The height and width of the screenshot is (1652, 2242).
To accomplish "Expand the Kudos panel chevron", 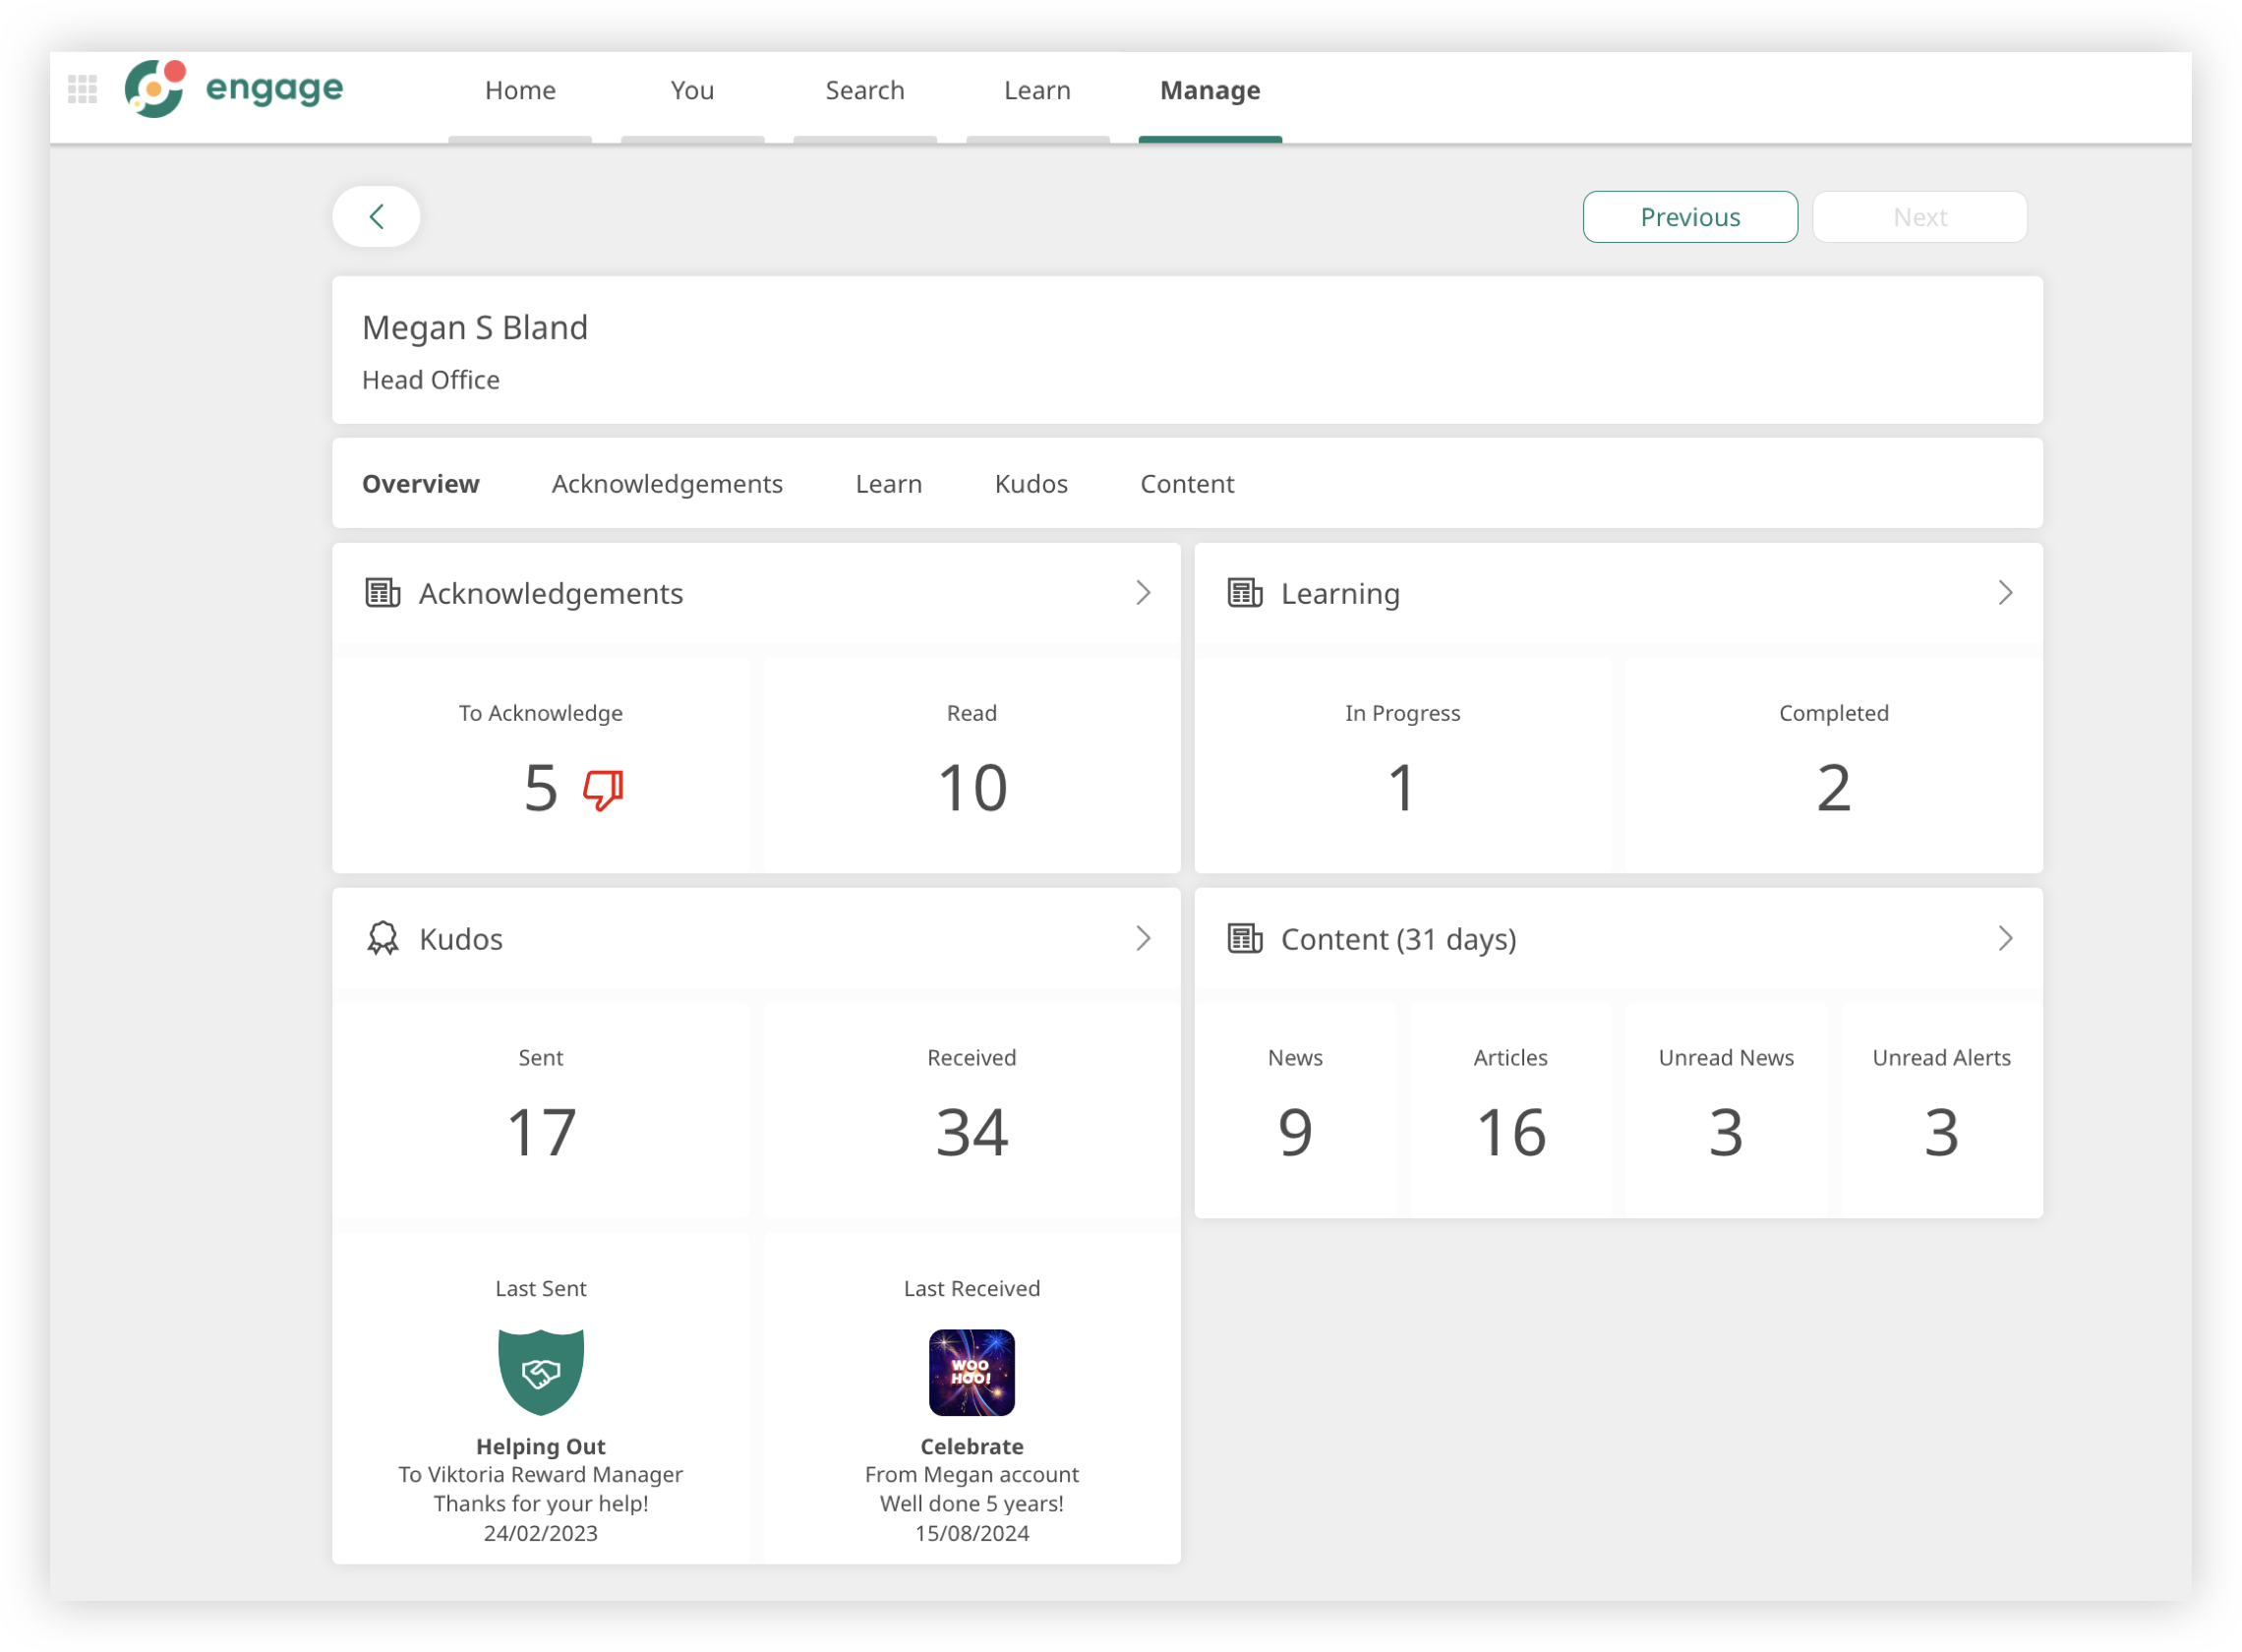I will coord(1143,938).
